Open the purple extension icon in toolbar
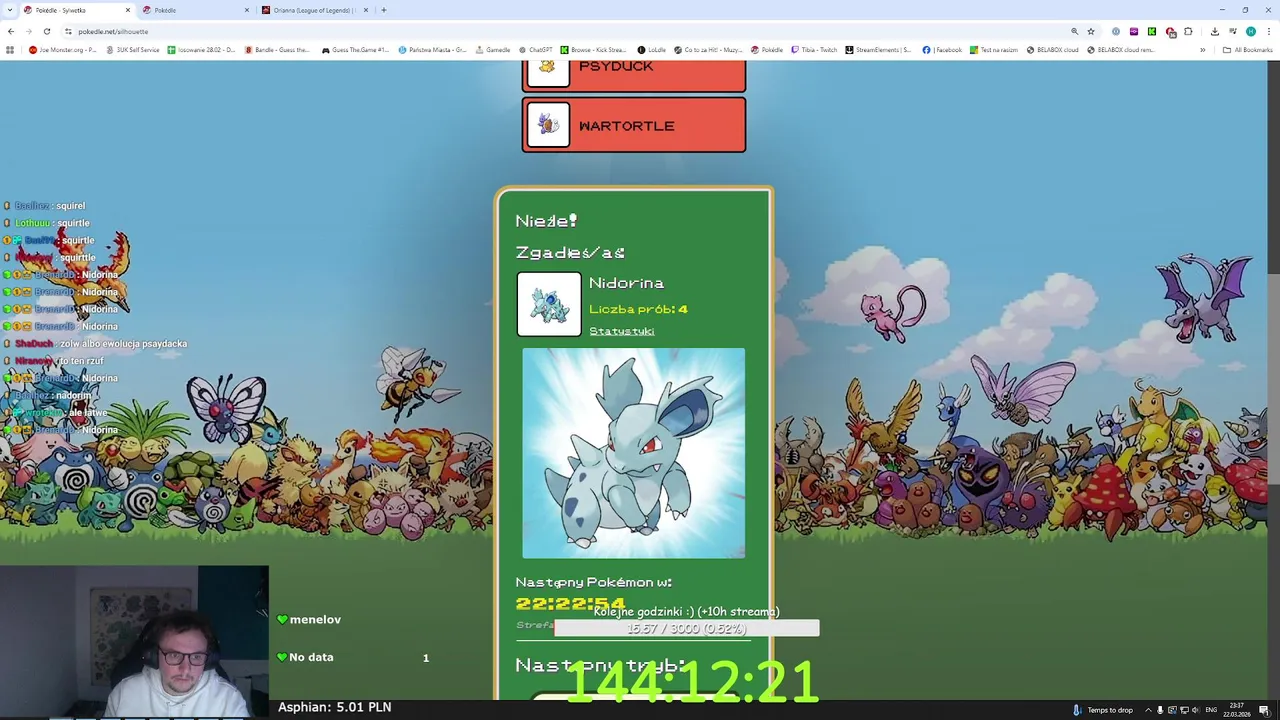Image resolution: width=1280 pixels, height=720 pixels. coord(1134,31)
